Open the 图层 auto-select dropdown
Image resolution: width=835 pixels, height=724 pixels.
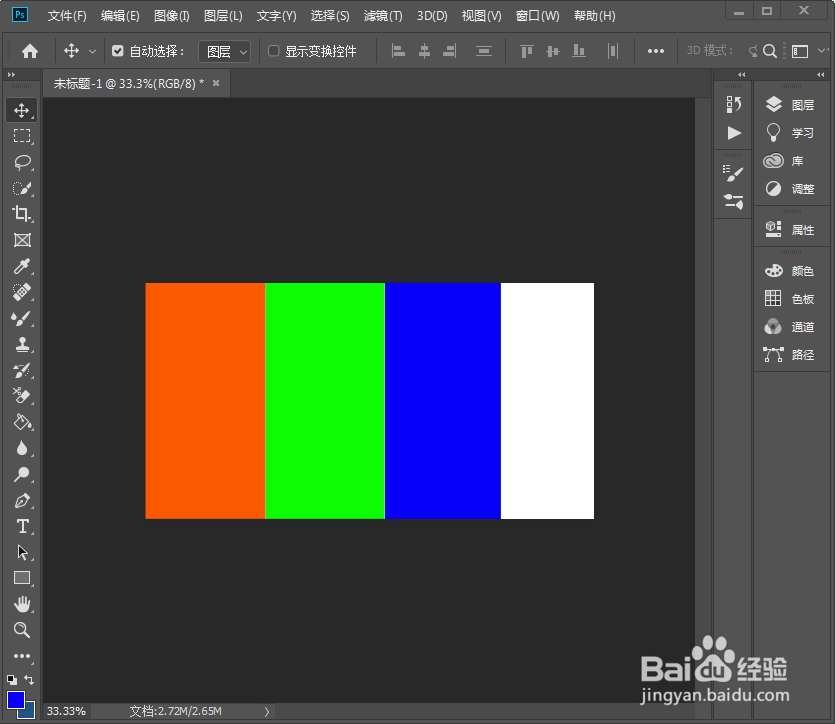point(225,52)
